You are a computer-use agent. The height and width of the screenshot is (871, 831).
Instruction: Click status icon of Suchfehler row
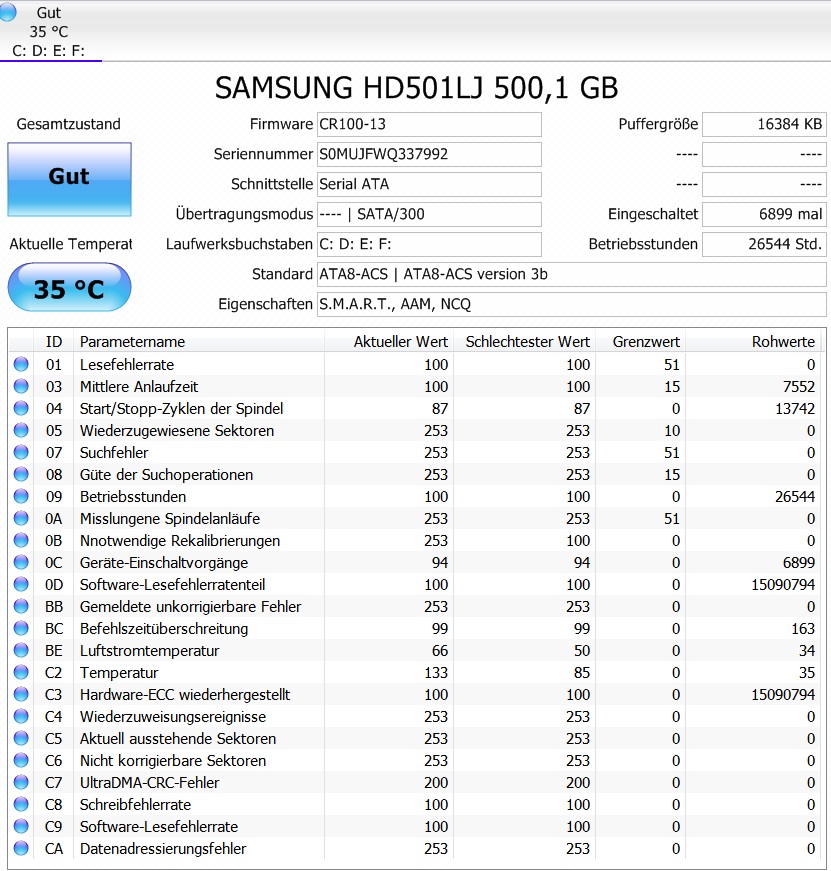pyautogui.click(x=21, y=452)
